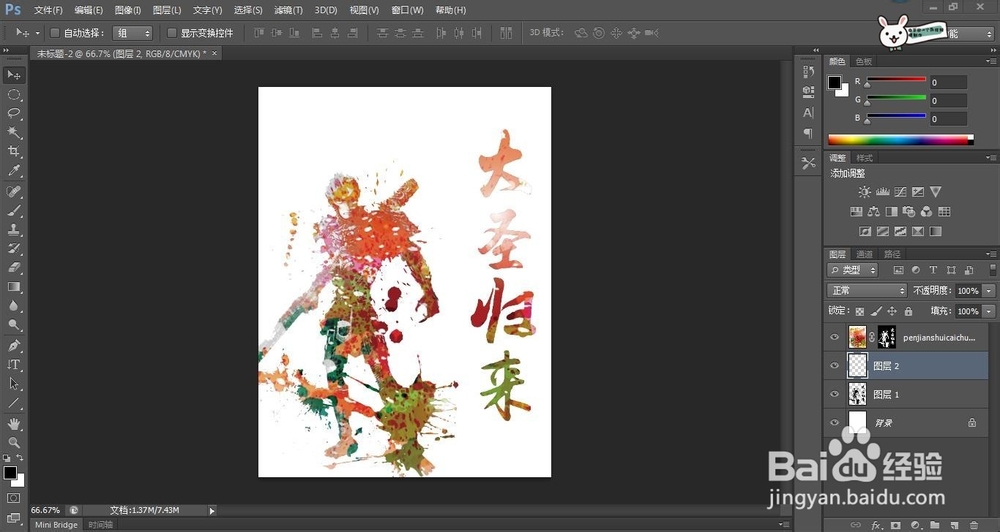Open the 文件(F) menu
This screenshot has height=532, width=1000.
coord(48,10)
